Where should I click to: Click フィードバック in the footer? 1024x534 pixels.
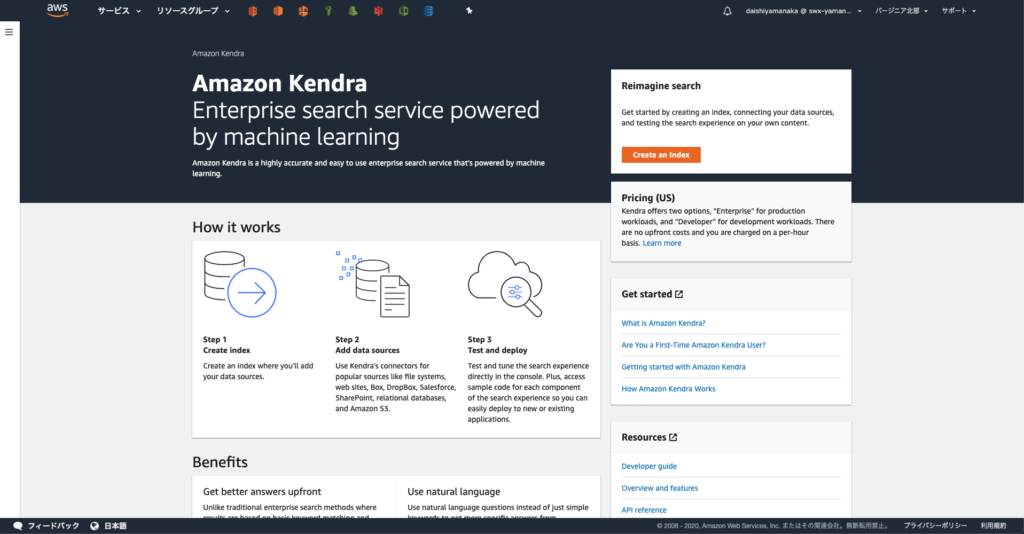(x=46, y=526)
